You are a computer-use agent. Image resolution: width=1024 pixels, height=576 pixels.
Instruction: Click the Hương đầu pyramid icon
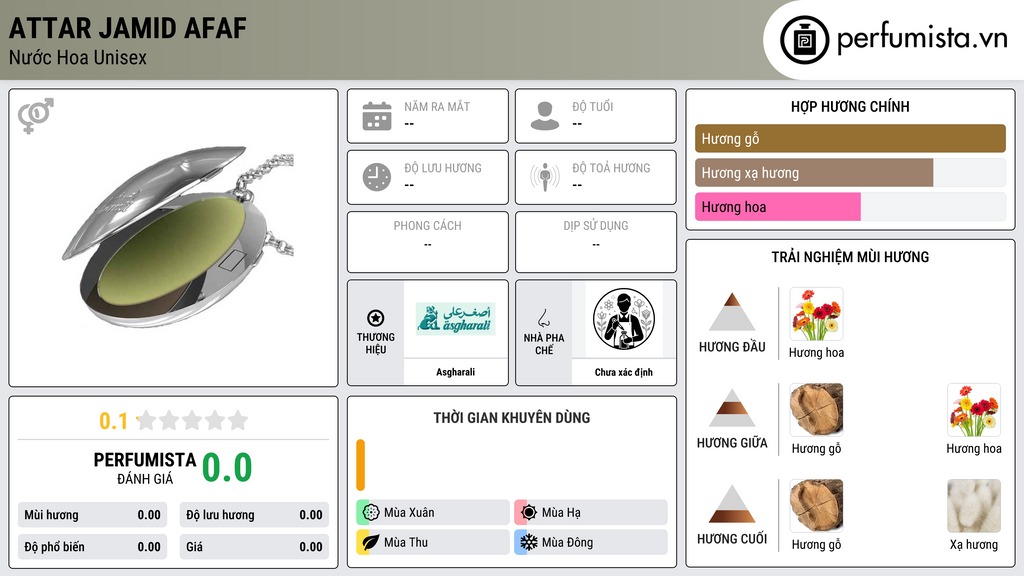coord(732,312)
